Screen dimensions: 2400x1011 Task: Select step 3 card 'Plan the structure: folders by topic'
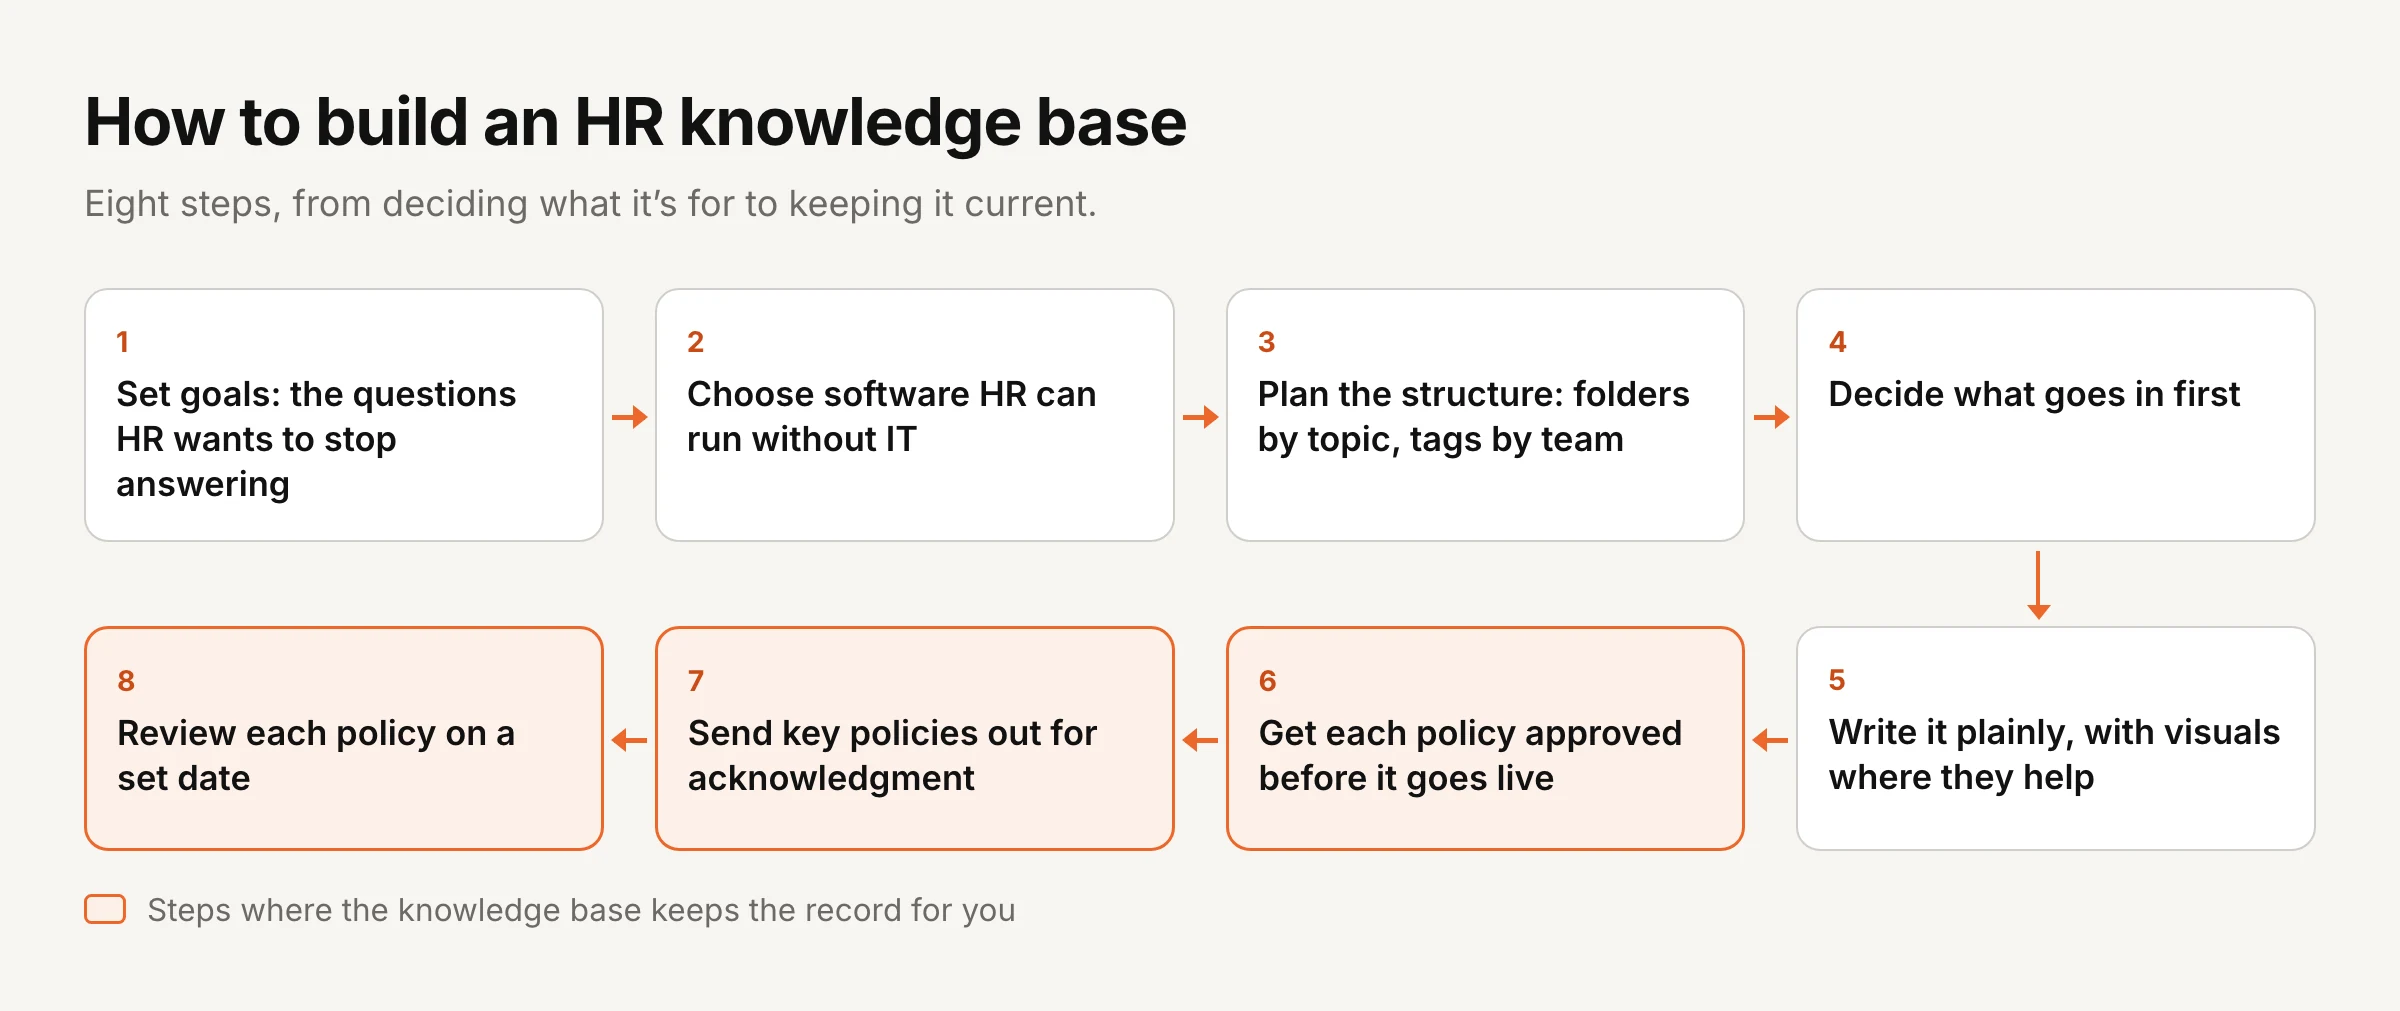click(x=1485, y=415)
